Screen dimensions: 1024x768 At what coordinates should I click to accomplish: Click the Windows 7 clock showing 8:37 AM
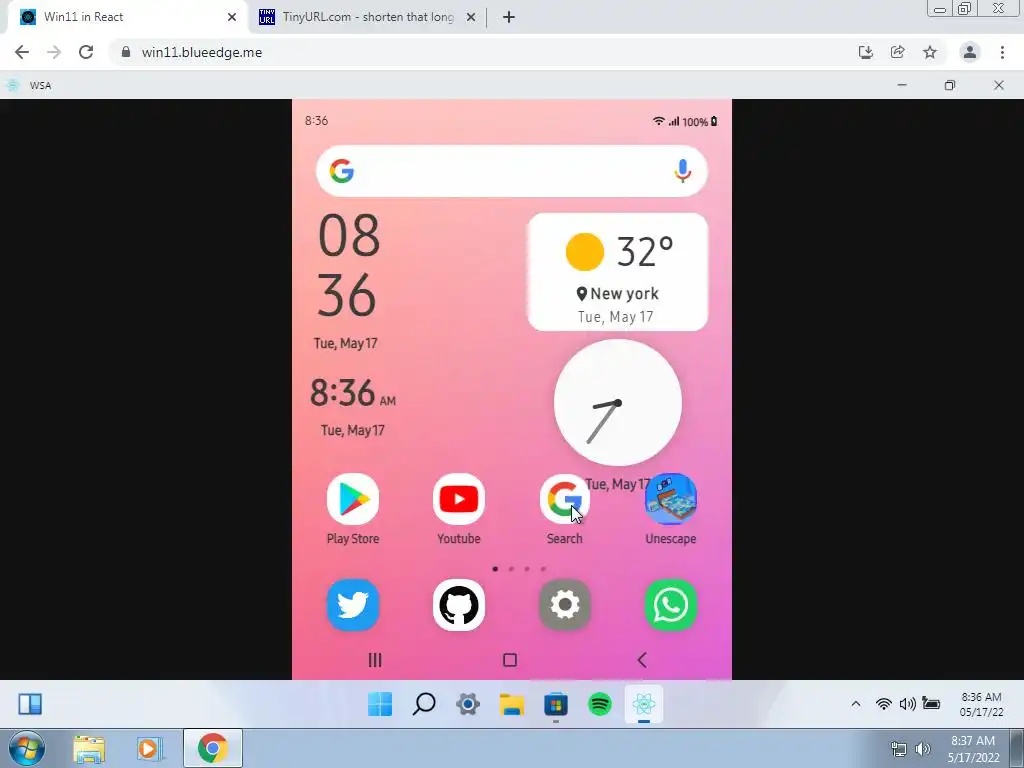pos(973,749)
